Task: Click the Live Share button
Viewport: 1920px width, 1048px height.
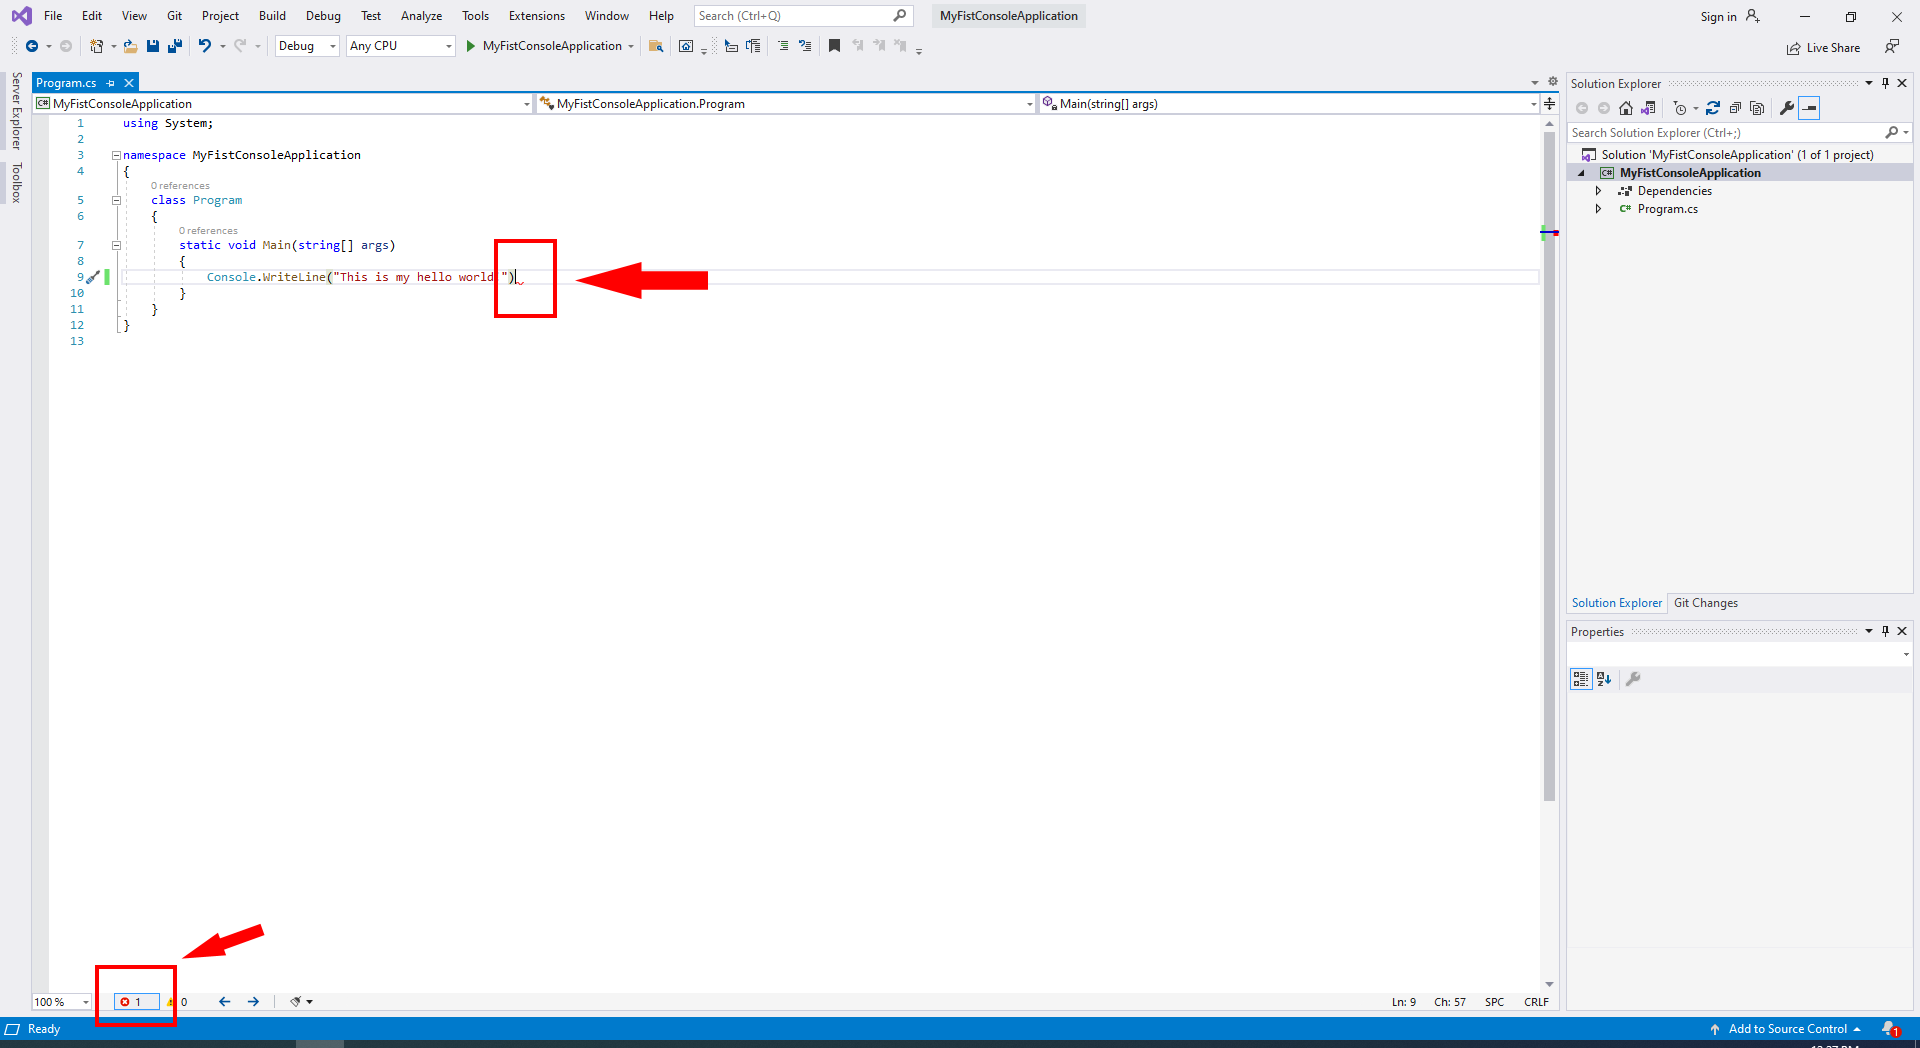Action: click(1824, 48)
